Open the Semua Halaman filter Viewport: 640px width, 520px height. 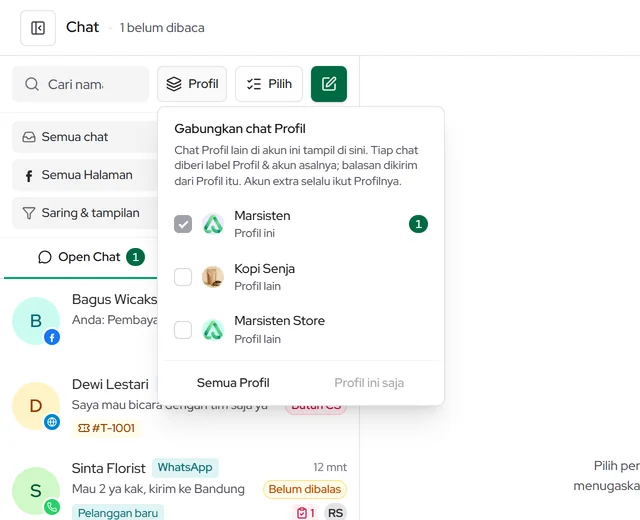click(85, 175)
